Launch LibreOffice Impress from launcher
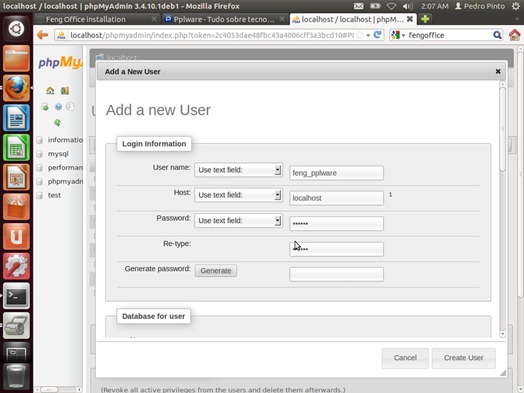Image resolution: width=524 pixels, height=393 pixels. pyautogui.click(x=16, y=177)
